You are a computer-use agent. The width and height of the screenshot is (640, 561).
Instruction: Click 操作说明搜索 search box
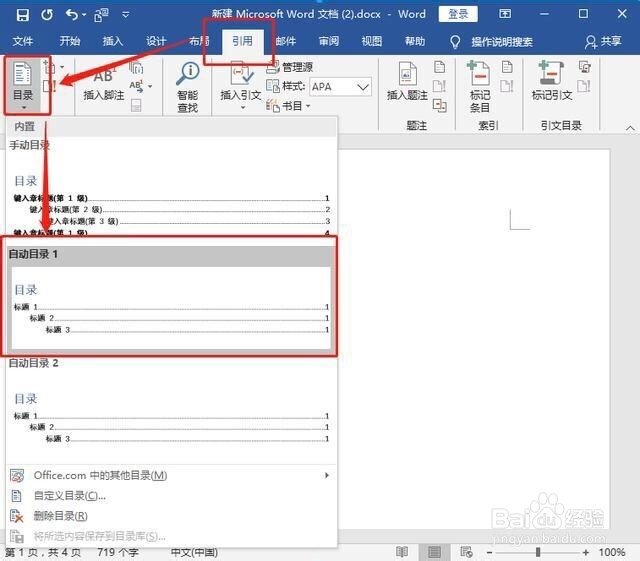pos(502,42)
